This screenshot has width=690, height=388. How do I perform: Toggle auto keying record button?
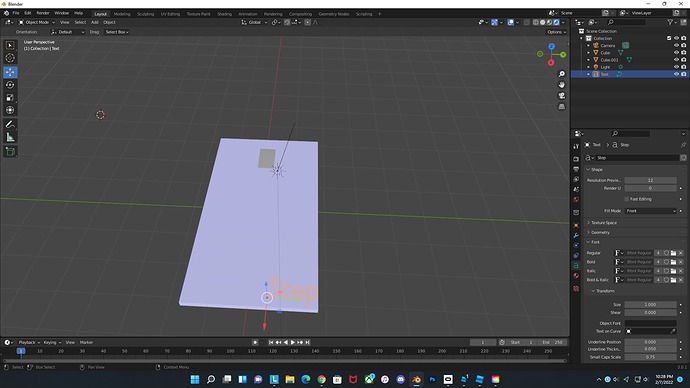pos(255,342)
